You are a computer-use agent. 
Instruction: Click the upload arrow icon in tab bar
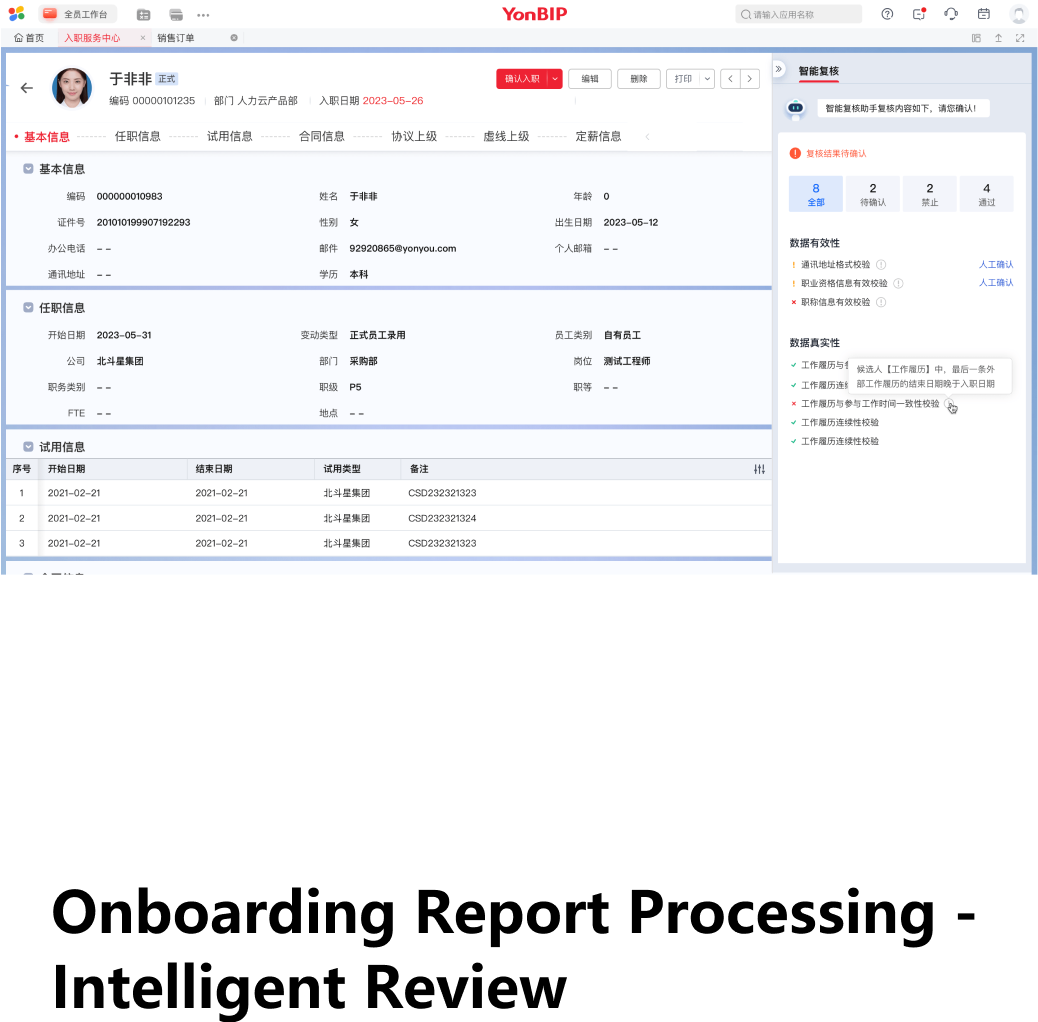998,38
